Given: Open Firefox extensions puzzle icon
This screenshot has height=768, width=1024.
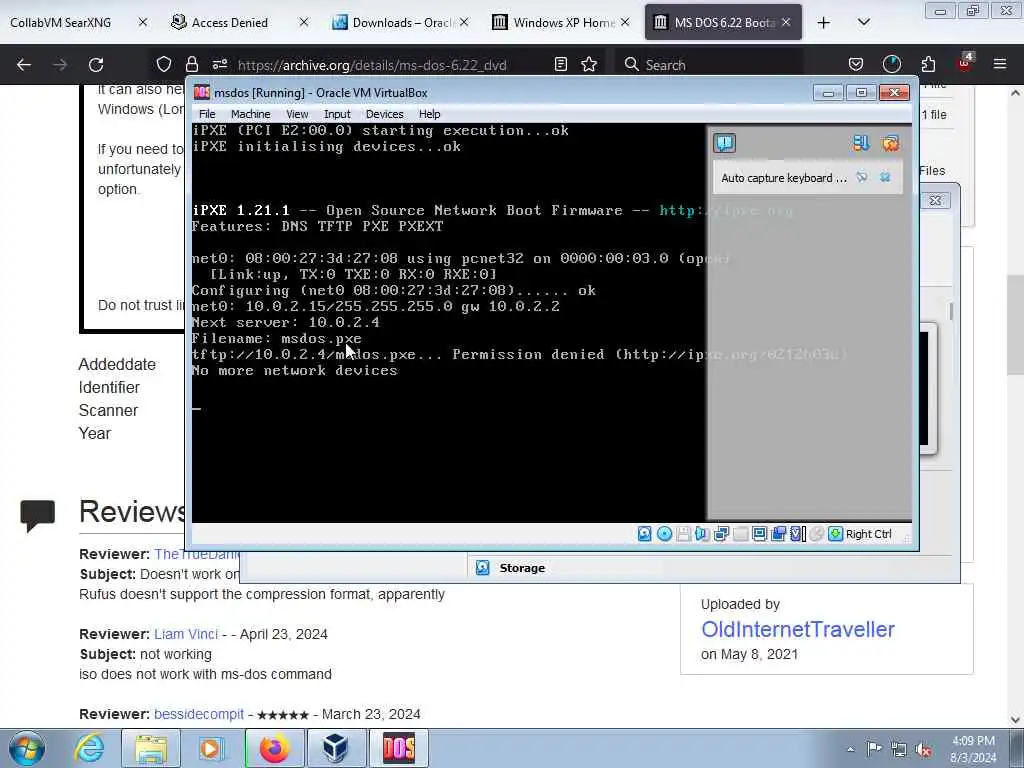Looking at the screenshot, I should [928, 65].
